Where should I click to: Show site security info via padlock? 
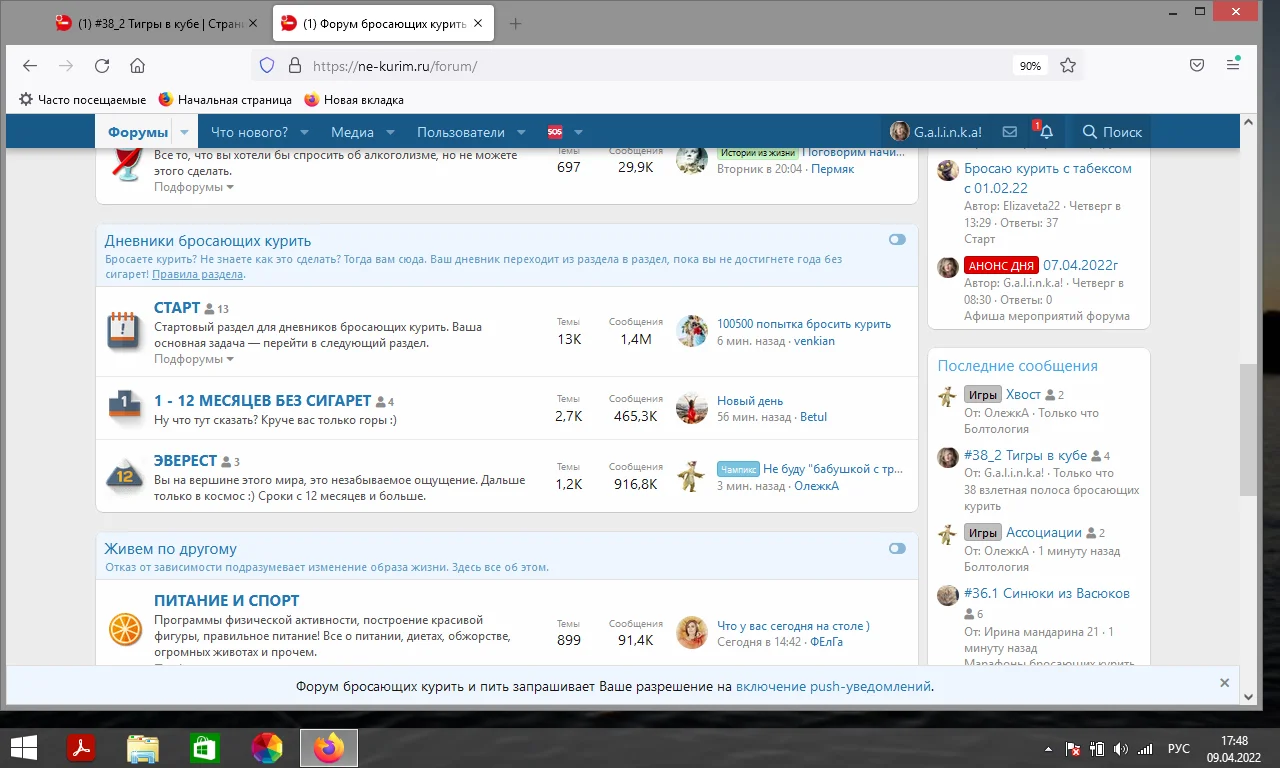[294, 66]
